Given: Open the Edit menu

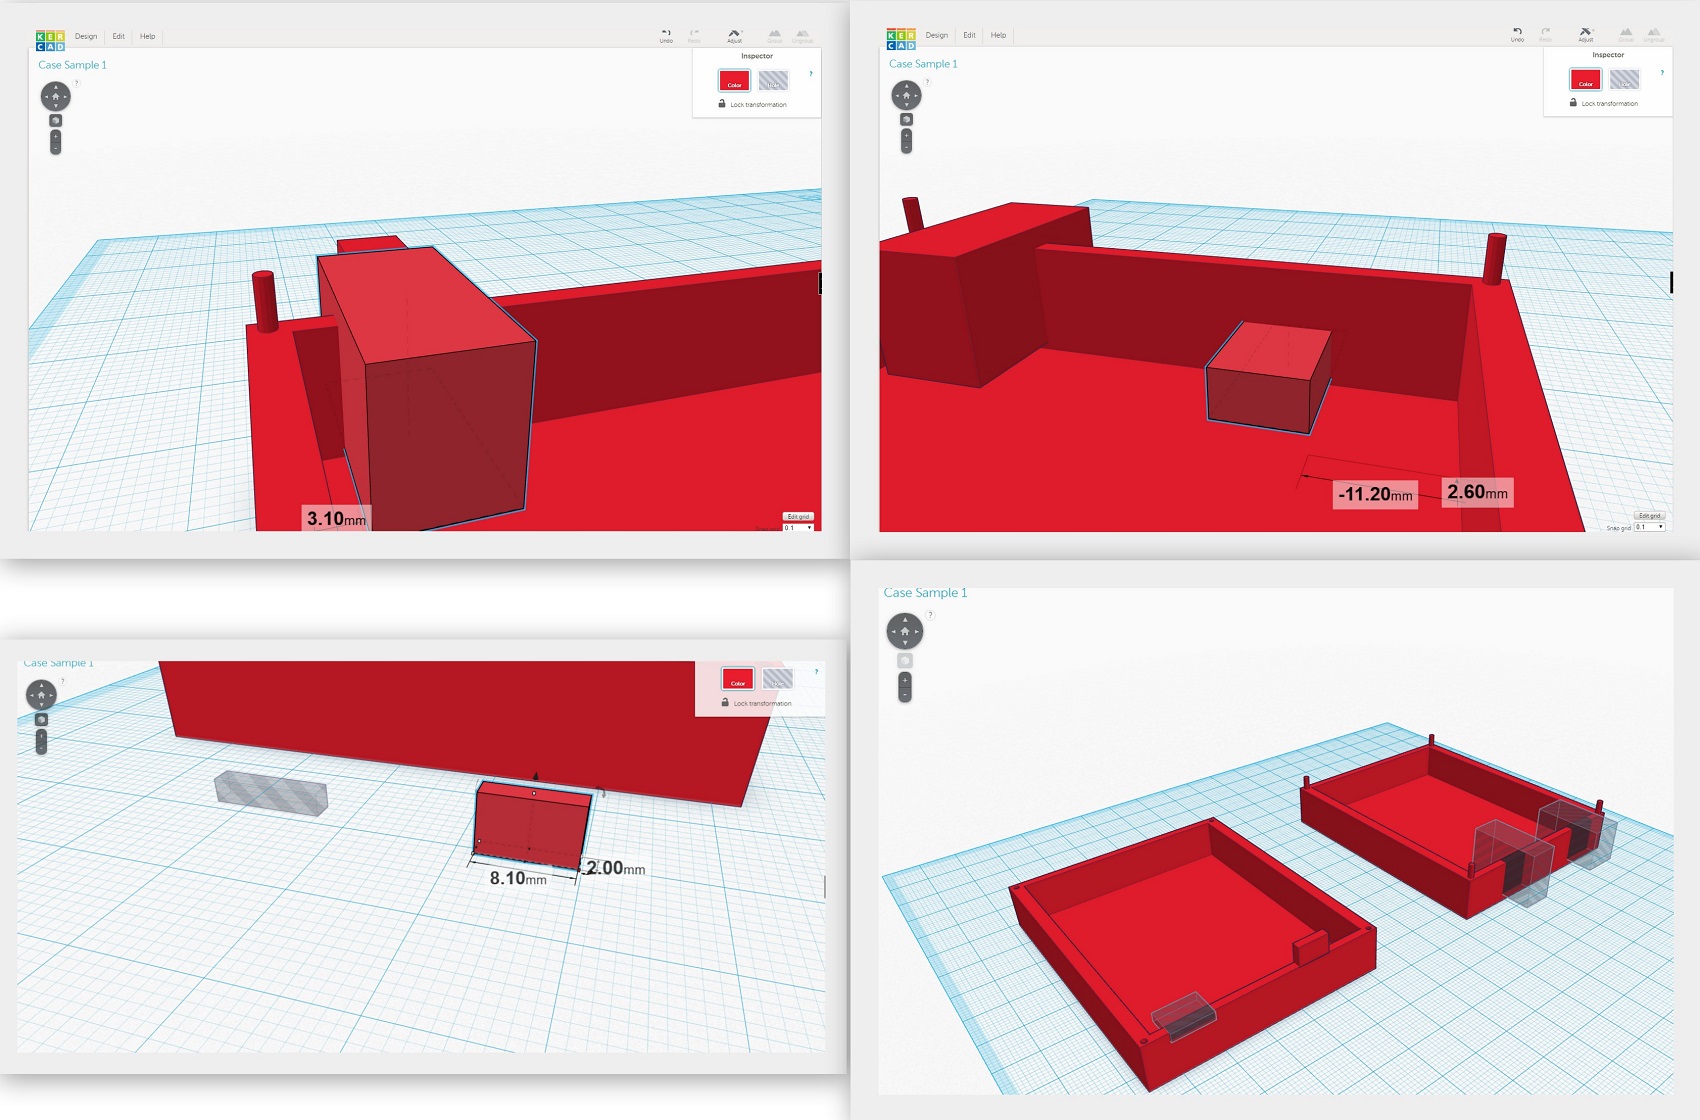Looking at the screenshot, I should coord(117,35).
